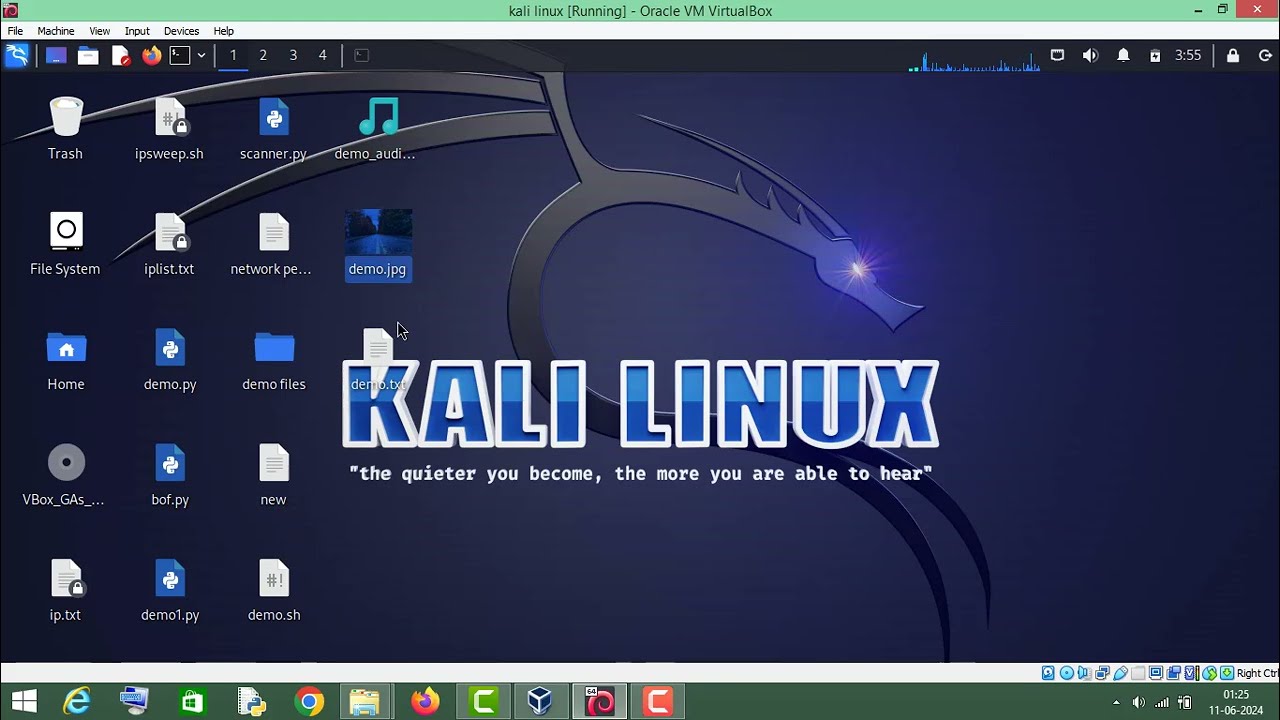Select the ip.txt locked file icon

(65, 590)
